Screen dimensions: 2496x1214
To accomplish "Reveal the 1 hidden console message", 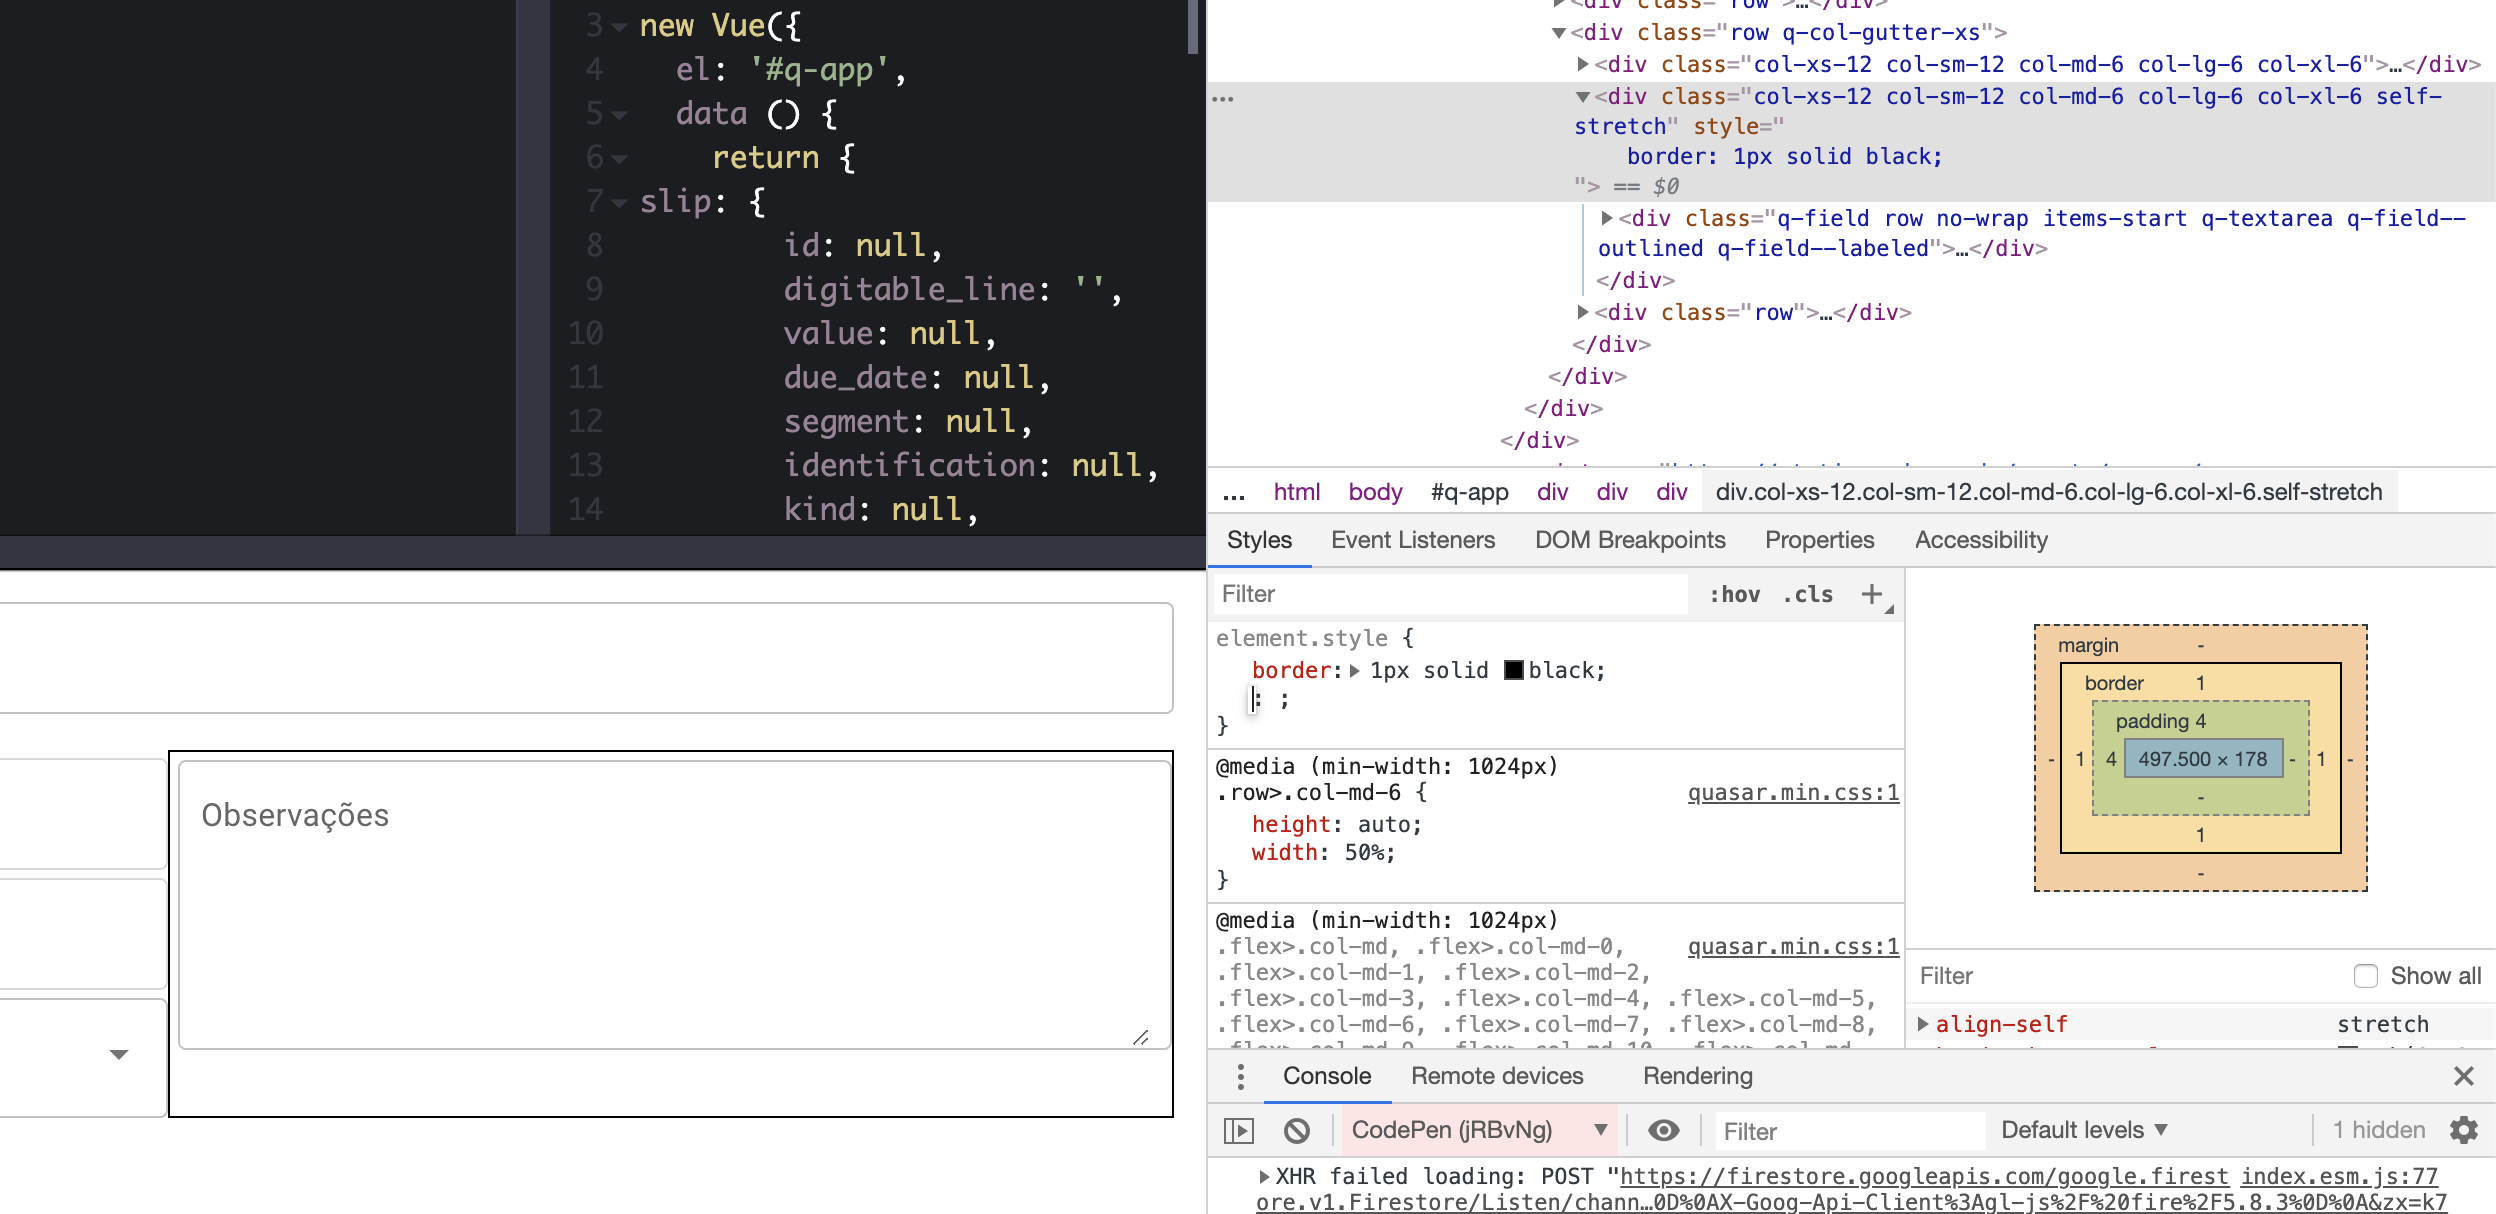I will tap(2376, 1130).
